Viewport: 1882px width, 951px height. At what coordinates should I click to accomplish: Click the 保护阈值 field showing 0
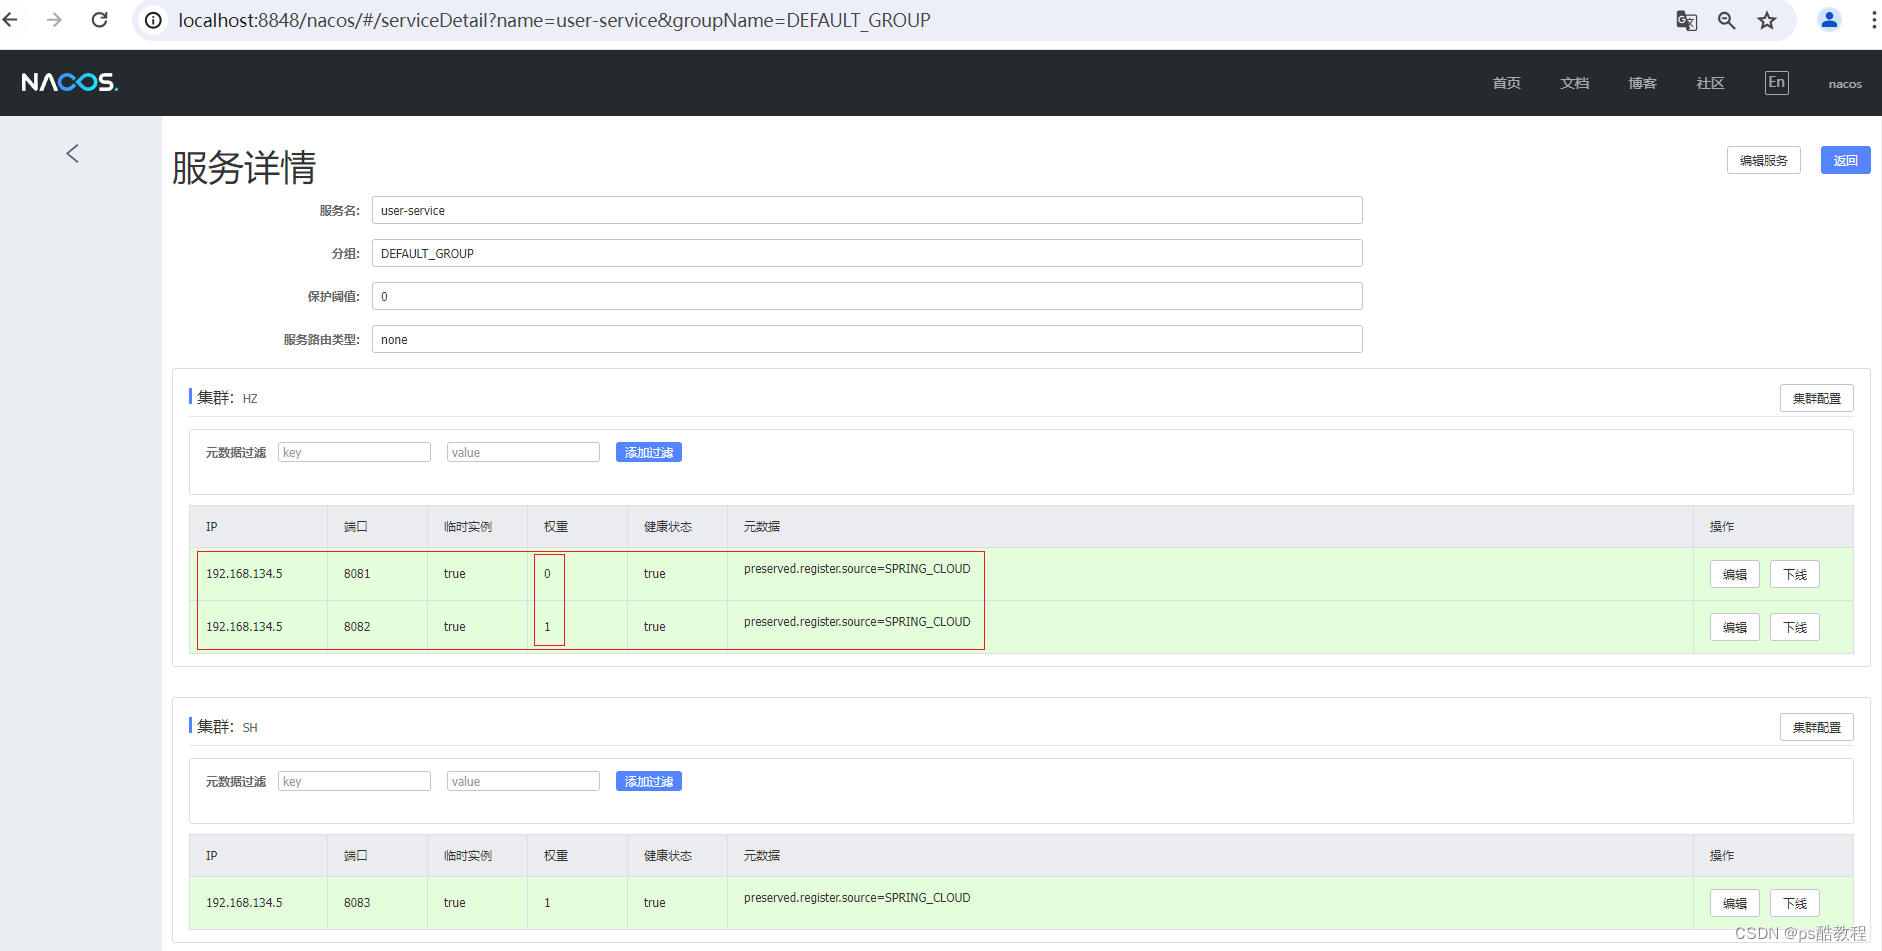pyautogui.click(x=867, y=296)
